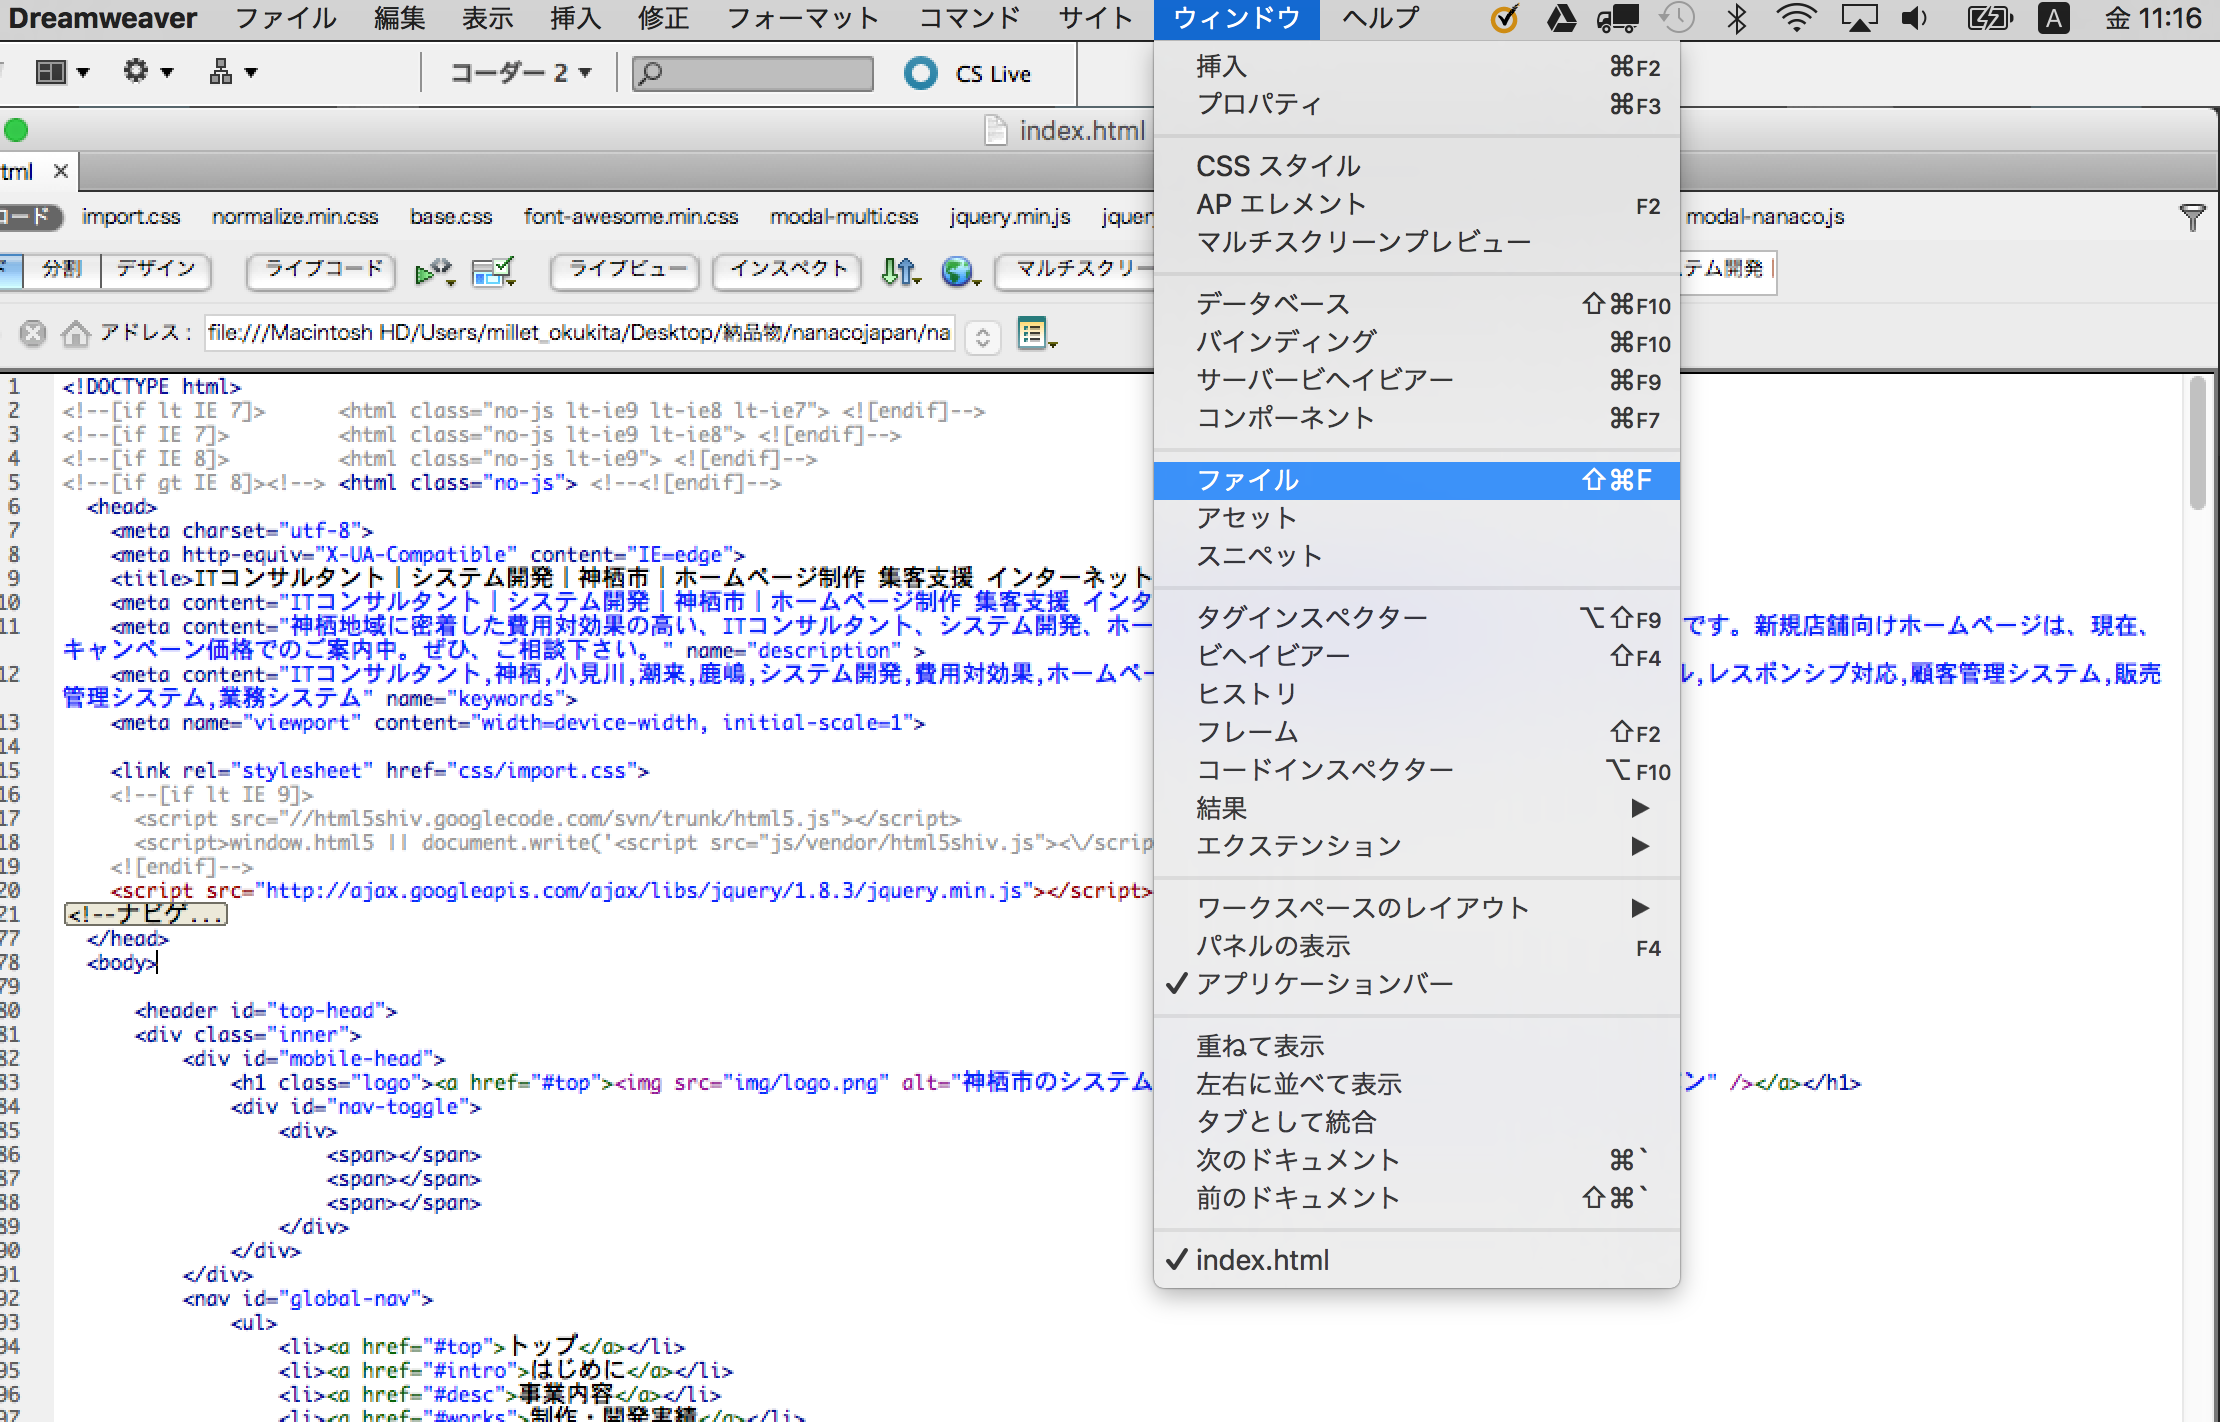The image size is (2220, 1422).
Task: Choose スニペット menu item
Action: click(x=1416, y=556)
